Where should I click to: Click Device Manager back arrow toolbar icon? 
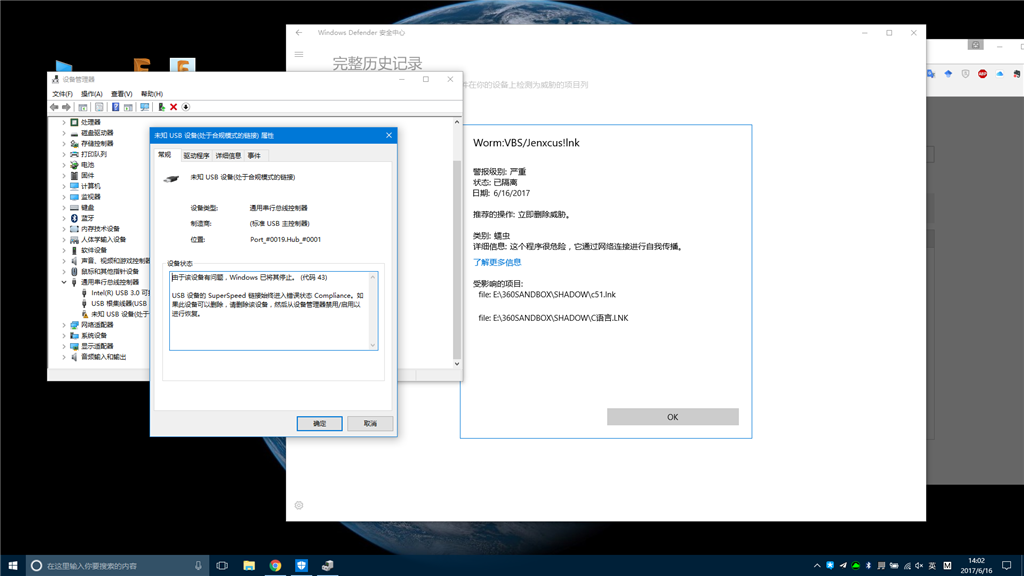tap(54, 107)
